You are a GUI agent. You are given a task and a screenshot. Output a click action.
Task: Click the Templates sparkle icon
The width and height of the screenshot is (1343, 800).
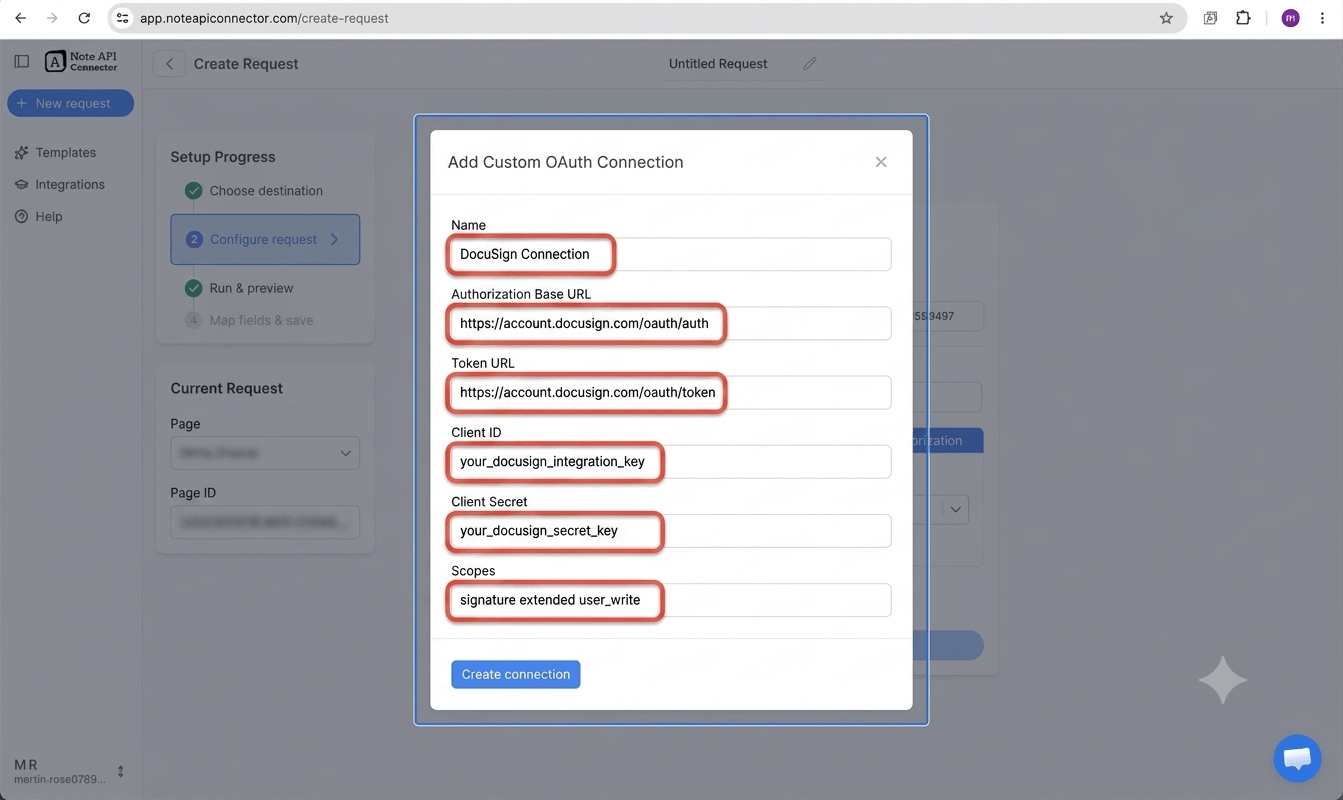coord(21,153)
